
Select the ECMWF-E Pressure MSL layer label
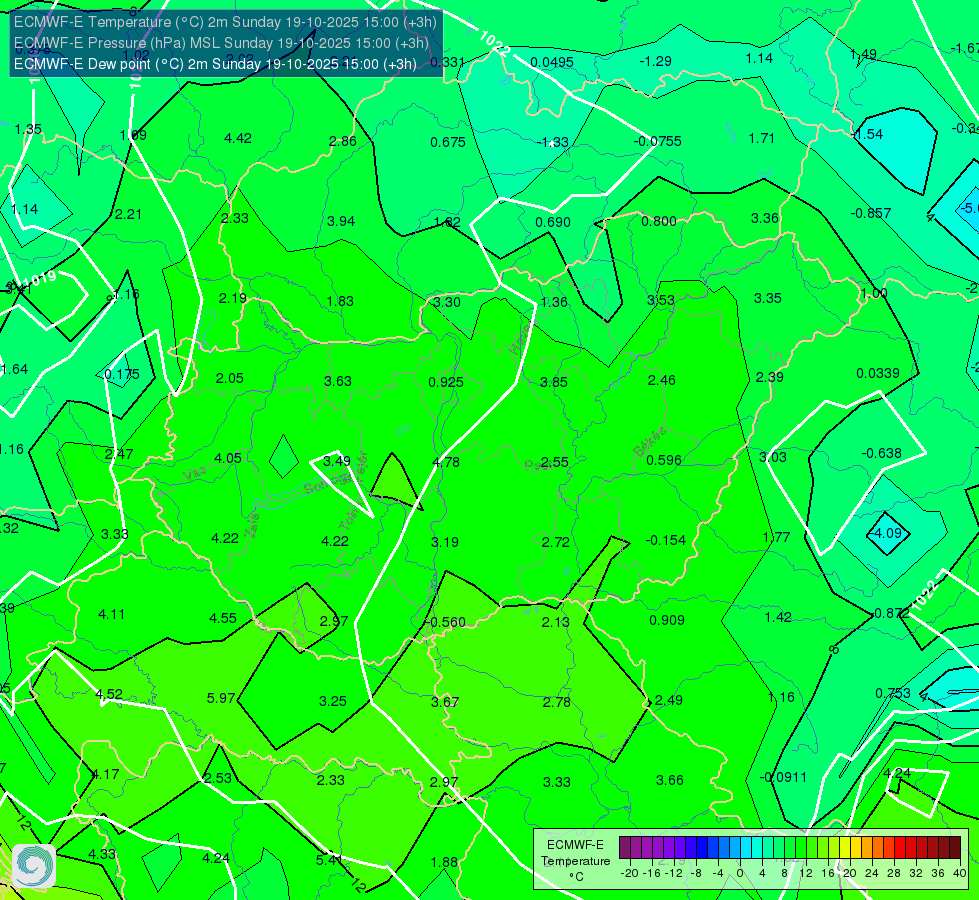click(x=221, y=43)
